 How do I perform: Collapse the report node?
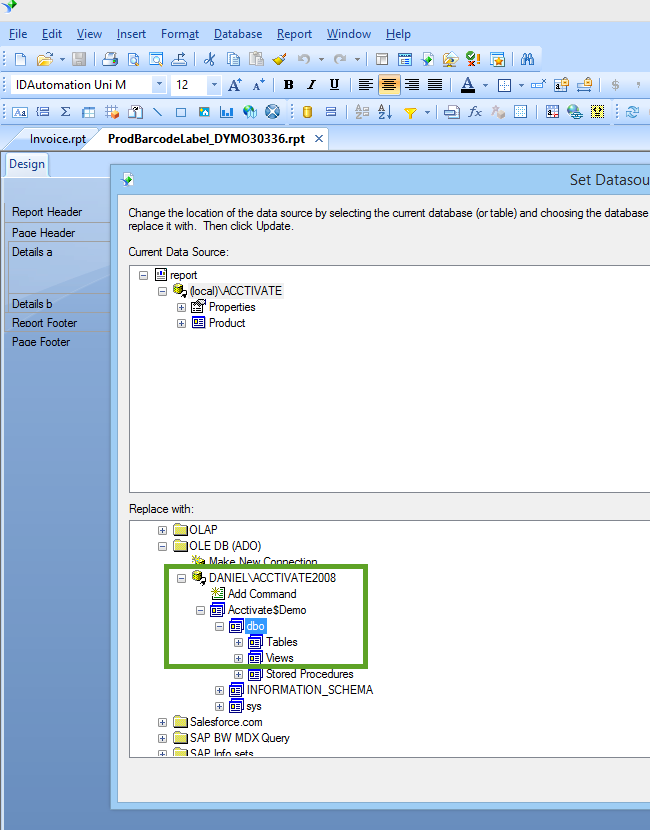143,275
